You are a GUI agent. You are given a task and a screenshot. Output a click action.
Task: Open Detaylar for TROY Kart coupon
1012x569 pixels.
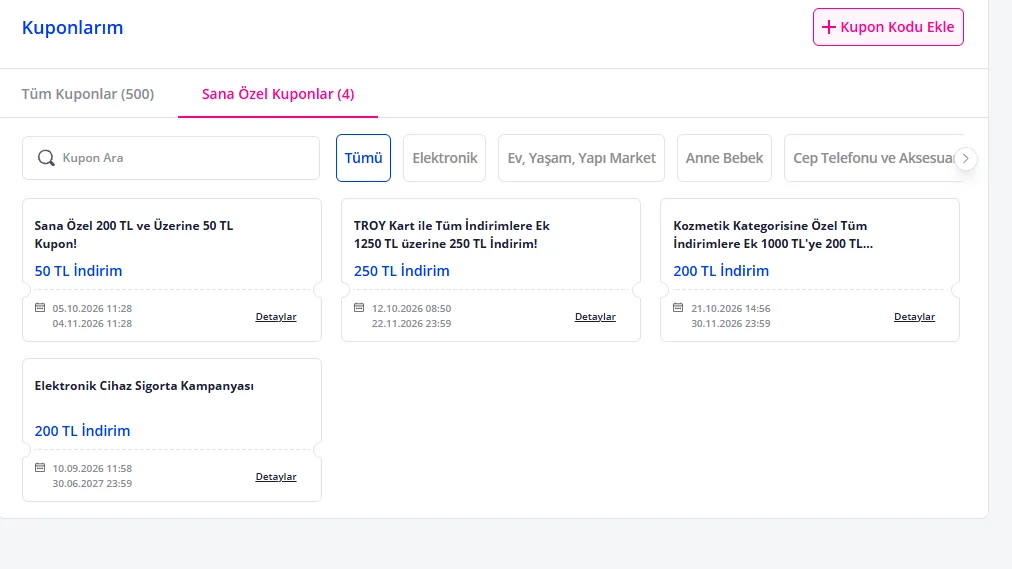595,317
